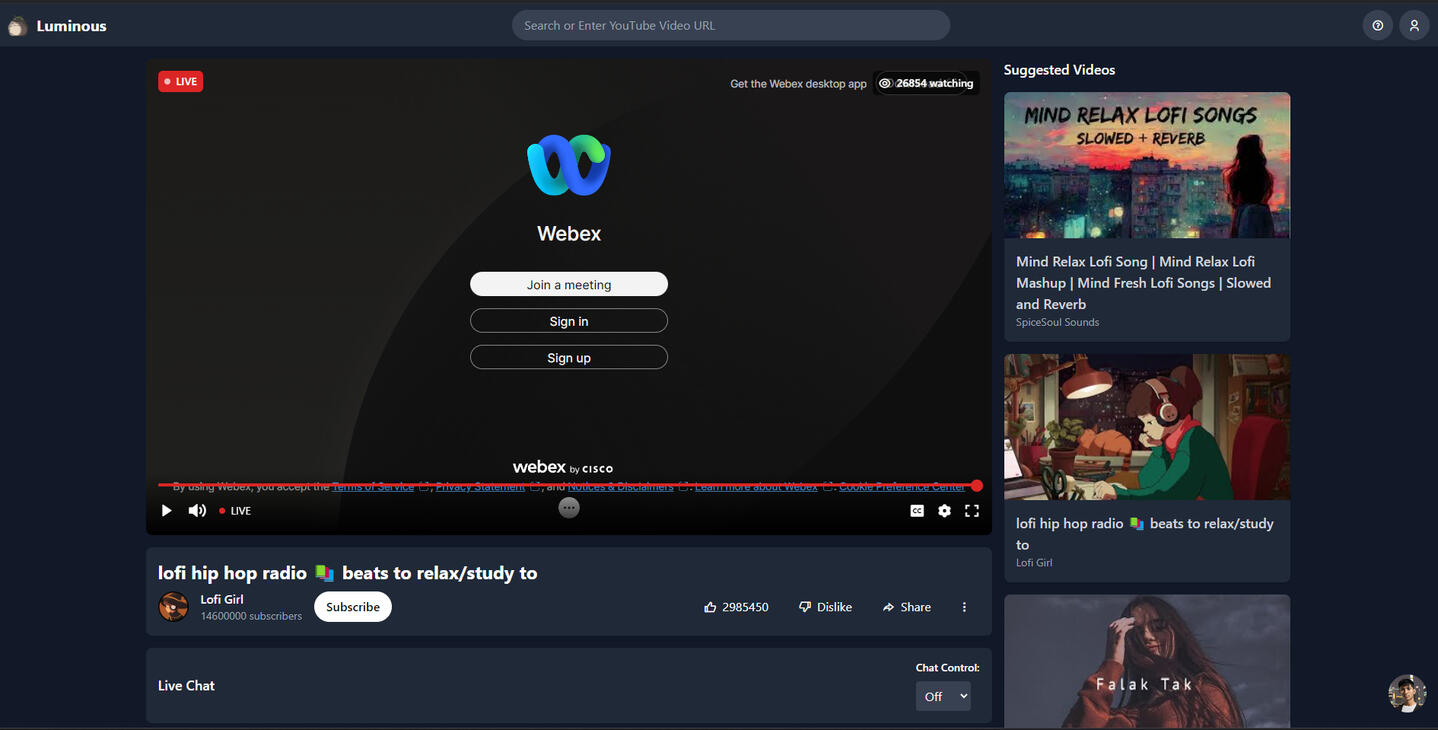The height and width of the screenshot is (730, 1438).
Task: Click the Dislike button
Action: [825, 607]
